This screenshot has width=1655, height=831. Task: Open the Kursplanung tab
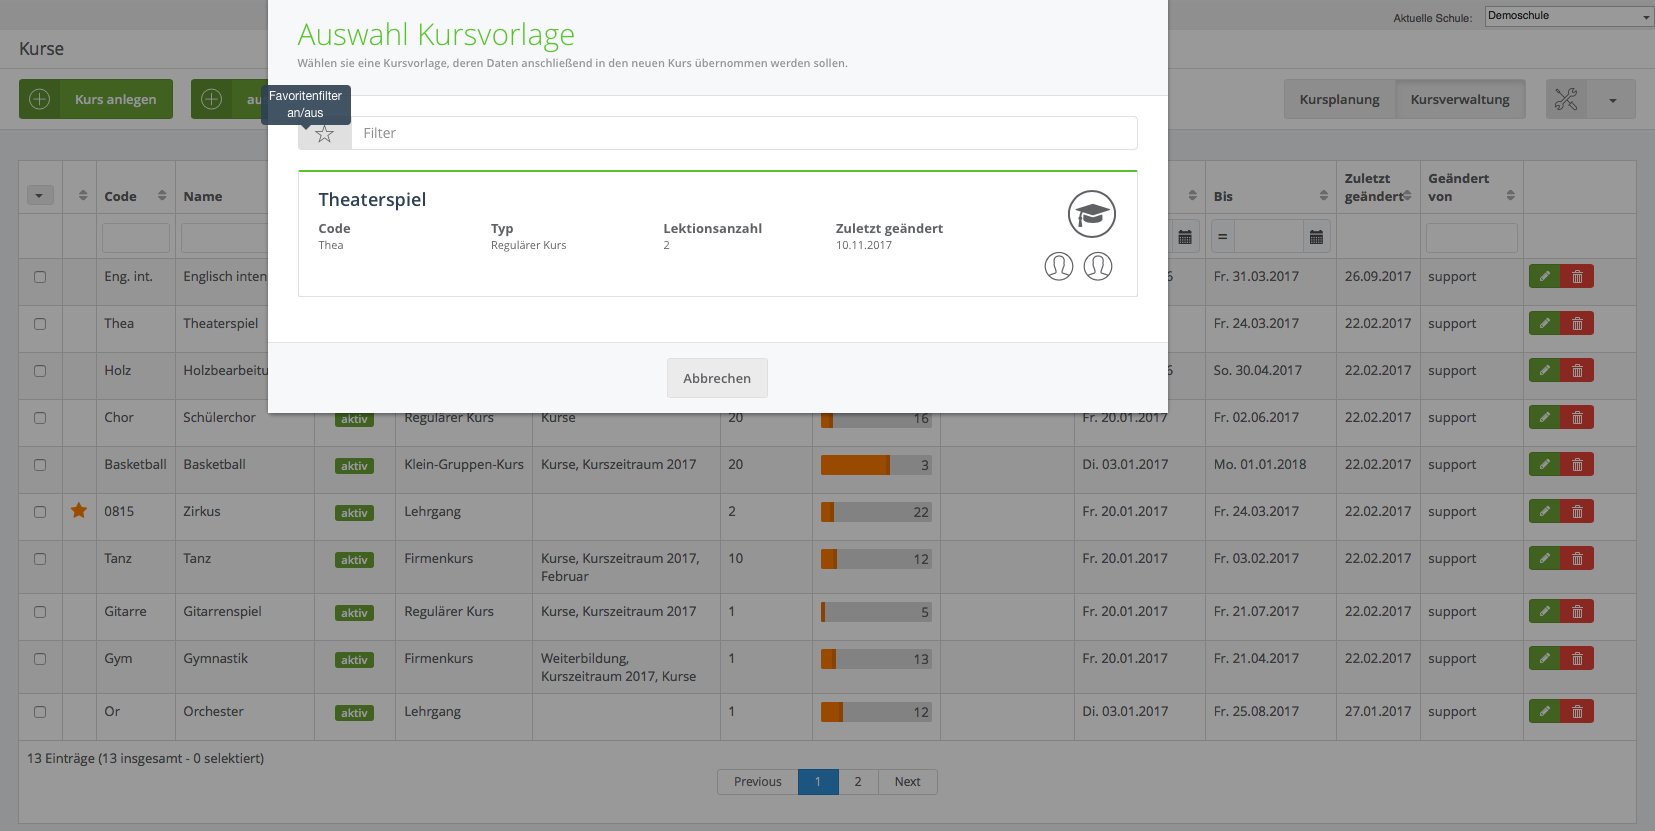pyautogui.click(x=1339, y=99)
